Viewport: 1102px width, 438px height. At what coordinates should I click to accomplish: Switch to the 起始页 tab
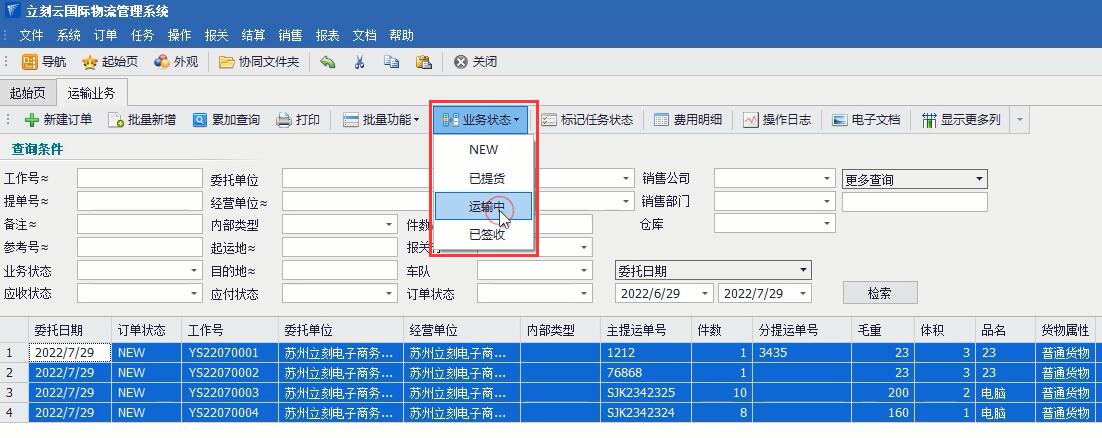click(27, 93)
